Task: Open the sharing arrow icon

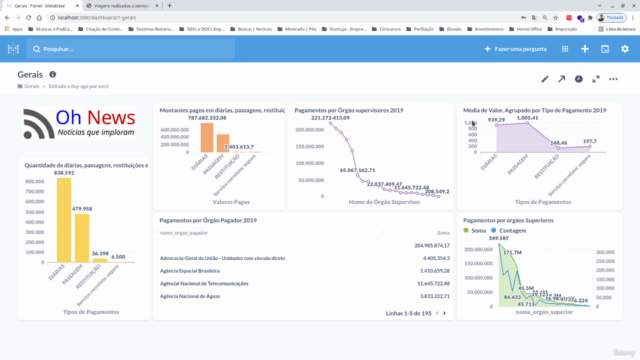Action: click(562, 79)
